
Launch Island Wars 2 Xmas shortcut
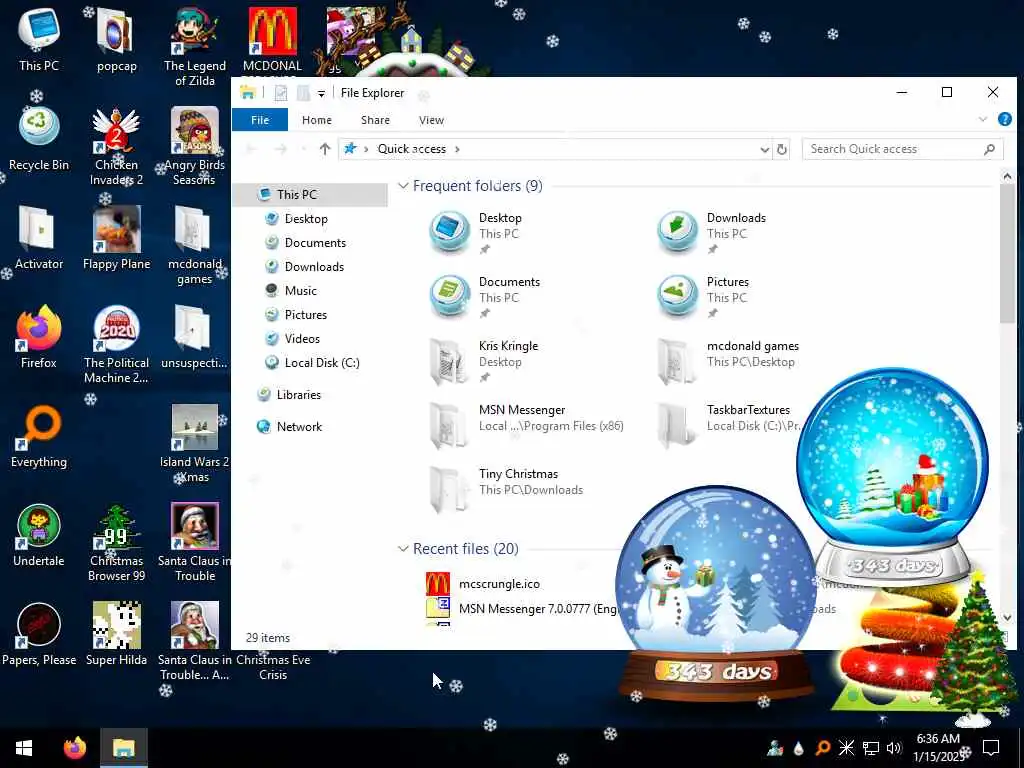click(x=195, y=444)
